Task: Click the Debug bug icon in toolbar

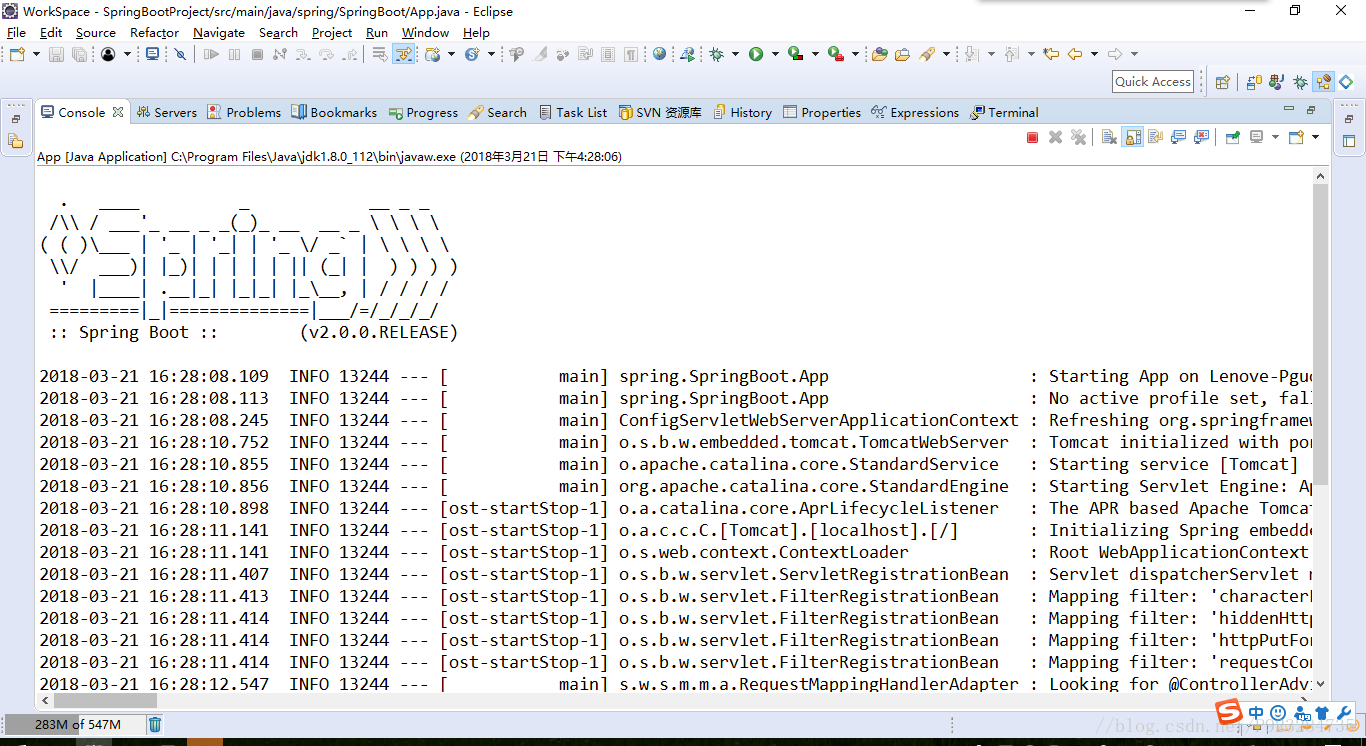Action: tap(716, 54)
